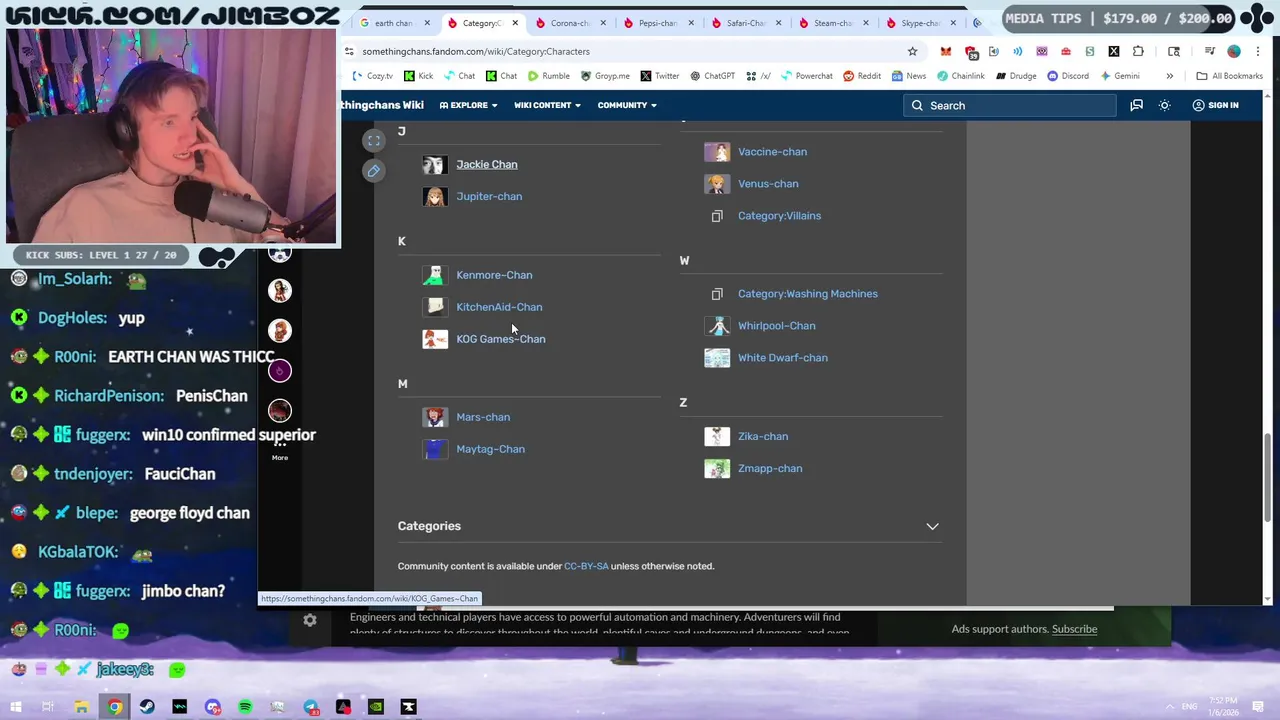This screenshot has height=720, width=1280.
Task: Click the edit pencil icon on wiki page
Action: (x=374, y=171)
